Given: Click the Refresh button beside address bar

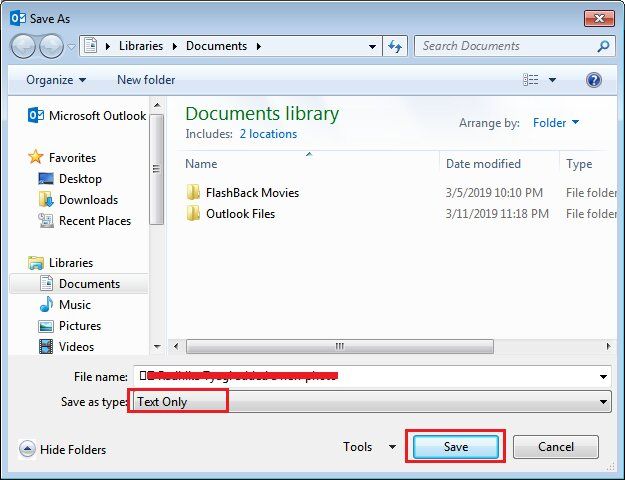Looking at the screenshot, I should [x=395, y=46].
